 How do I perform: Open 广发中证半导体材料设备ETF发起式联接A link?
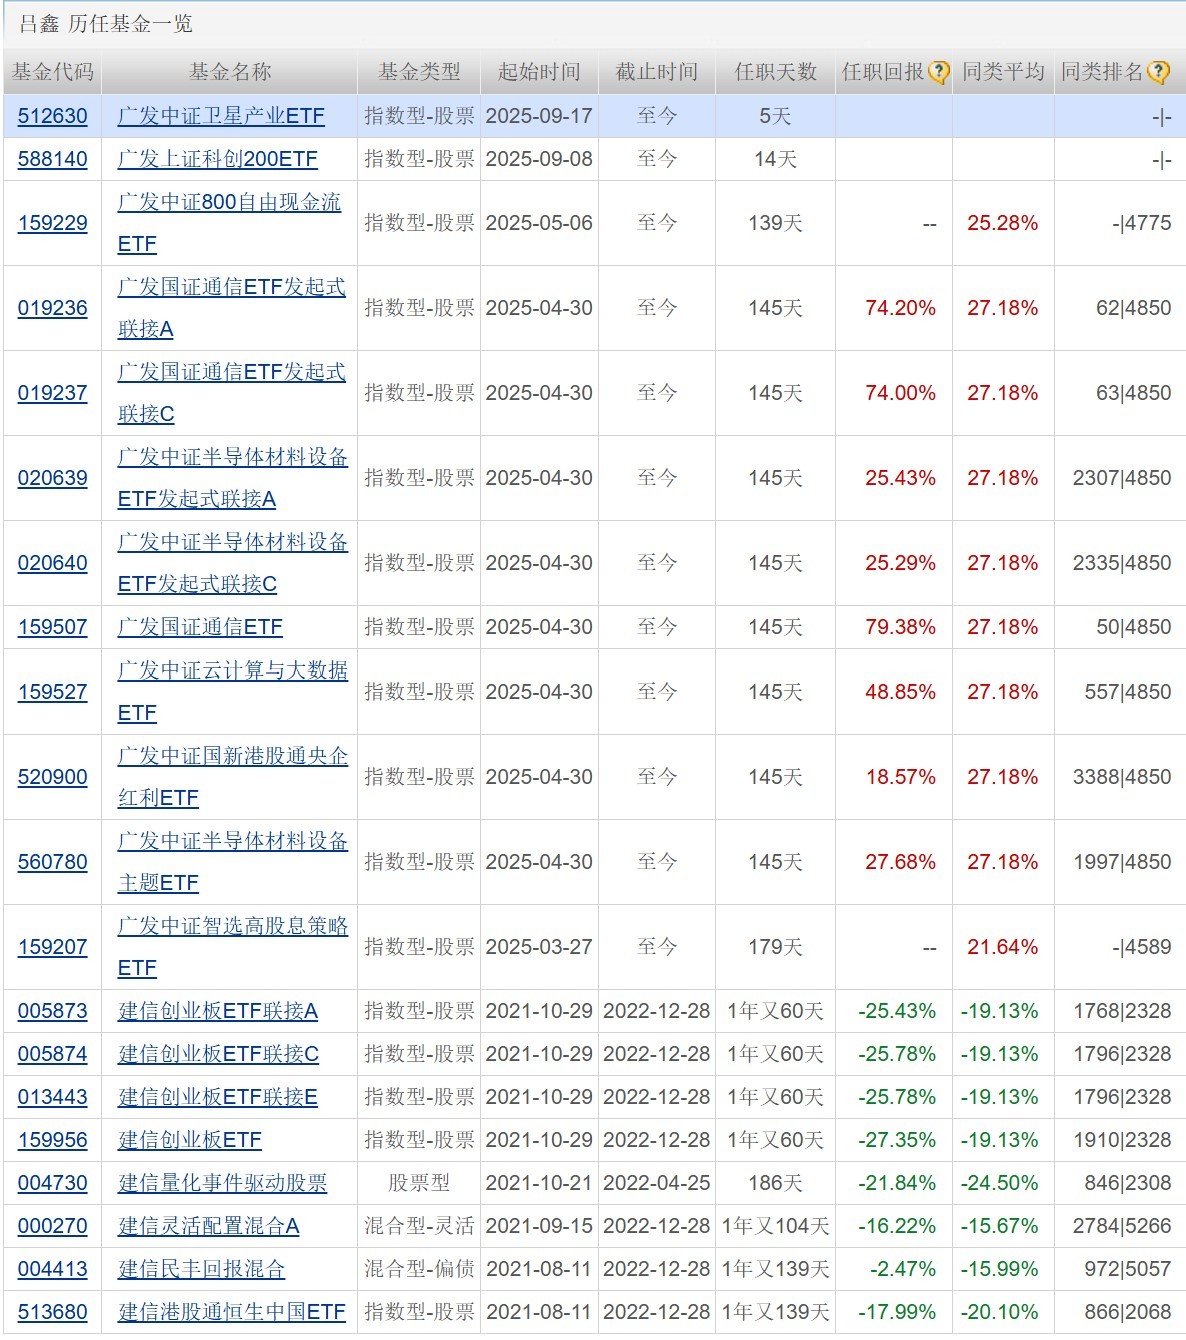click(233, 478)
